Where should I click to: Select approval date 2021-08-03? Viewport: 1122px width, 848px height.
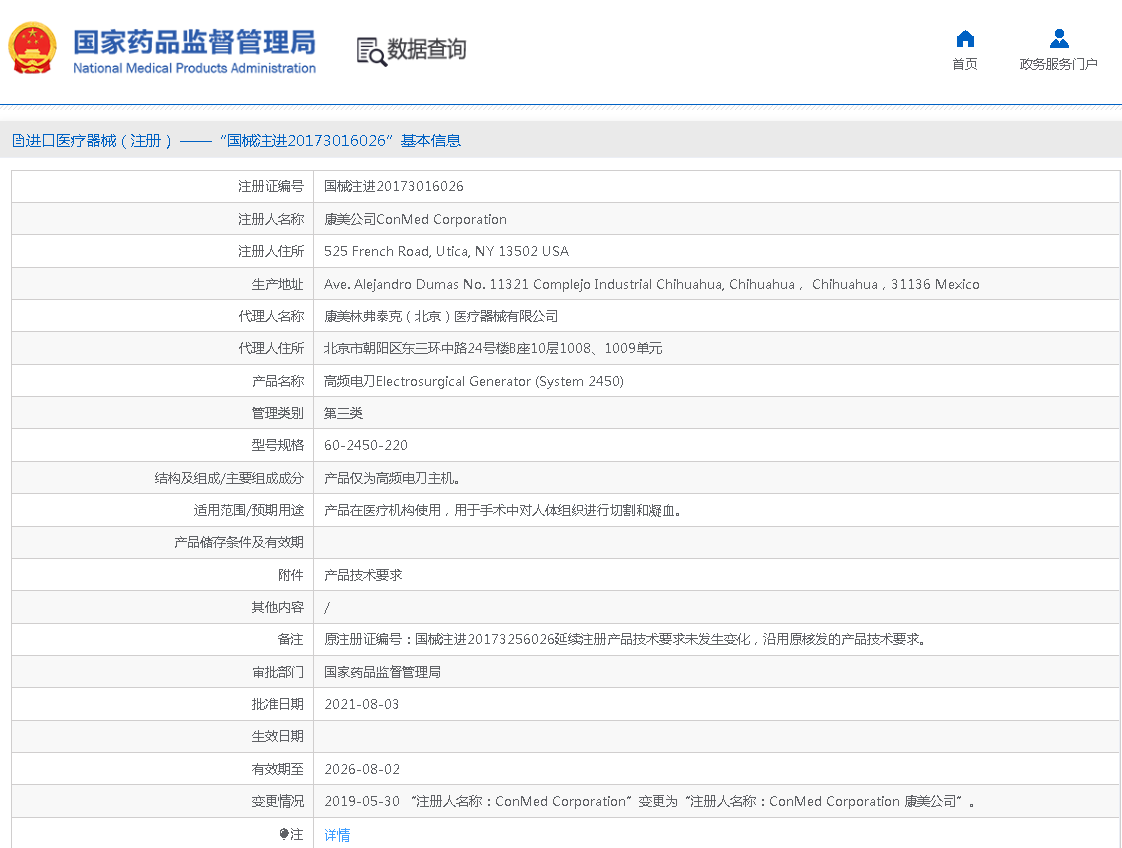pos(361,704)
